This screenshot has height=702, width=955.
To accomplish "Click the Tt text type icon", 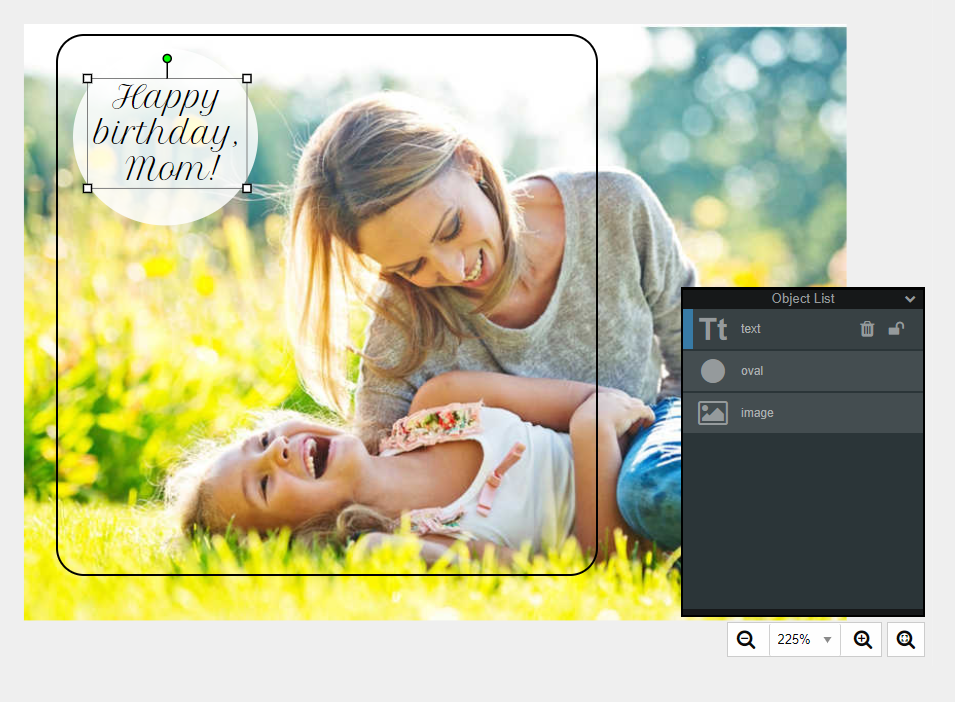I will point(713,329).
